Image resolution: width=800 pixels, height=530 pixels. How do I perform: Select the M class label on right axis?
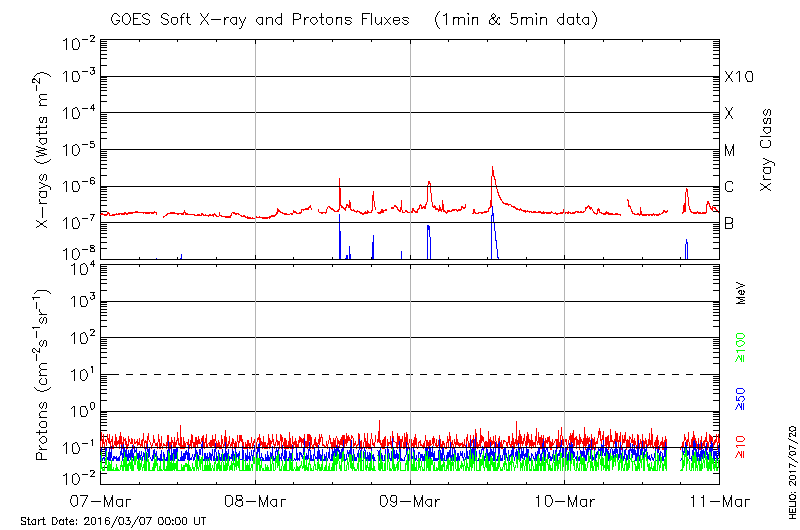click(730, 151)
